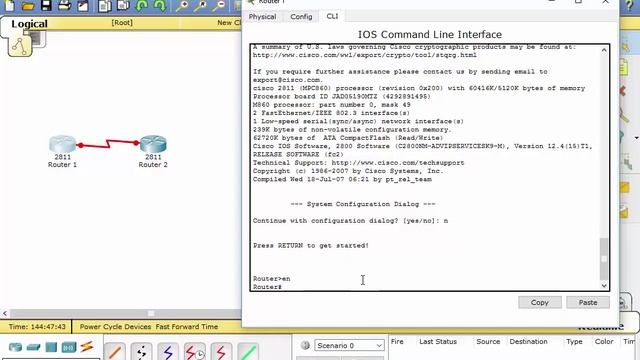
Task: Create a new file from toolbar
Action: point(9,5)
